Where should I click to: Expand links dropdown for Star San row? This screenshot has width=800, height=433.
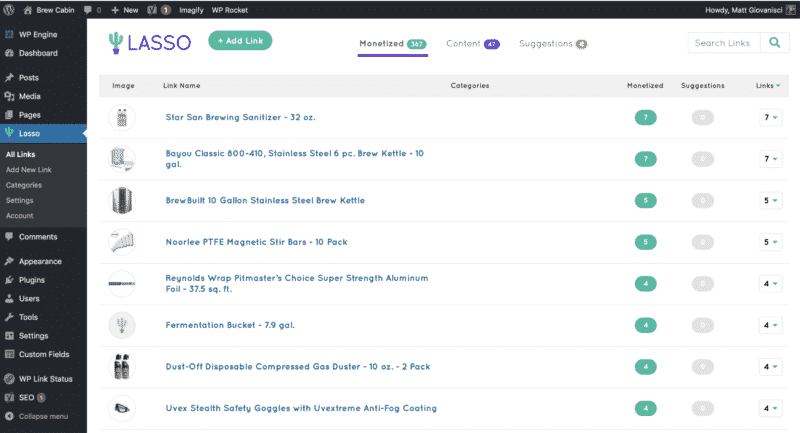click(770, 117)
